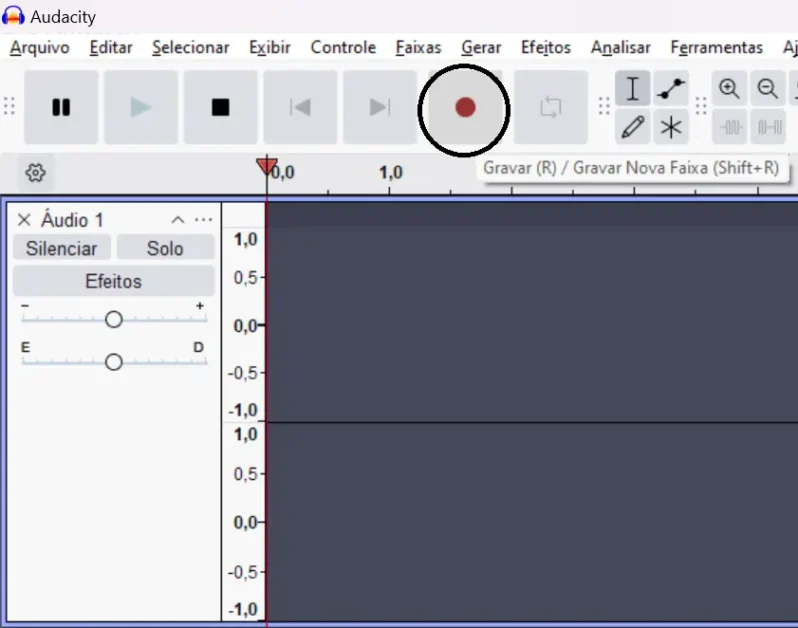Select the Multi-tool asterisk icon
The image size is (798, 628).
tap(671, 127)
